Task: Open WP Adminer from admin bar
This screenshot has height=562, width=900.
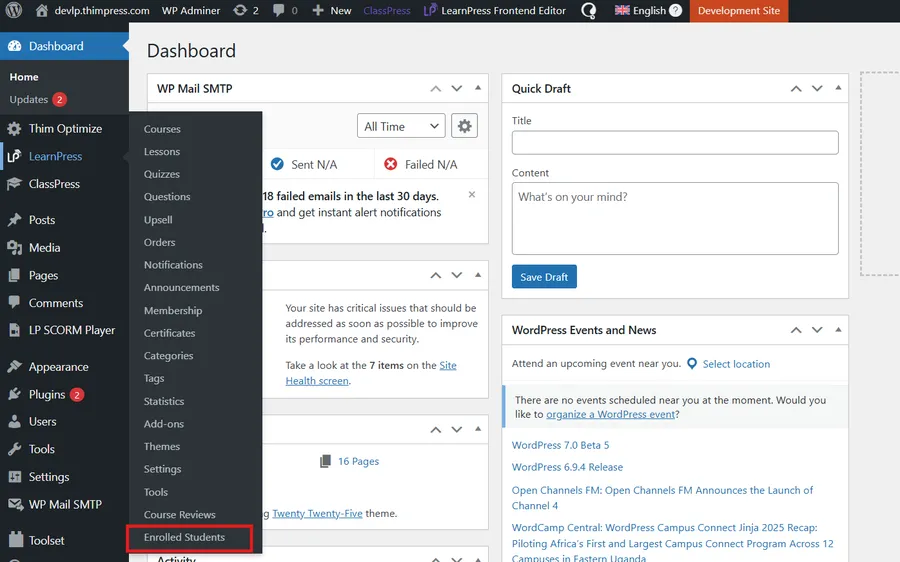Action: coord(191,10)
